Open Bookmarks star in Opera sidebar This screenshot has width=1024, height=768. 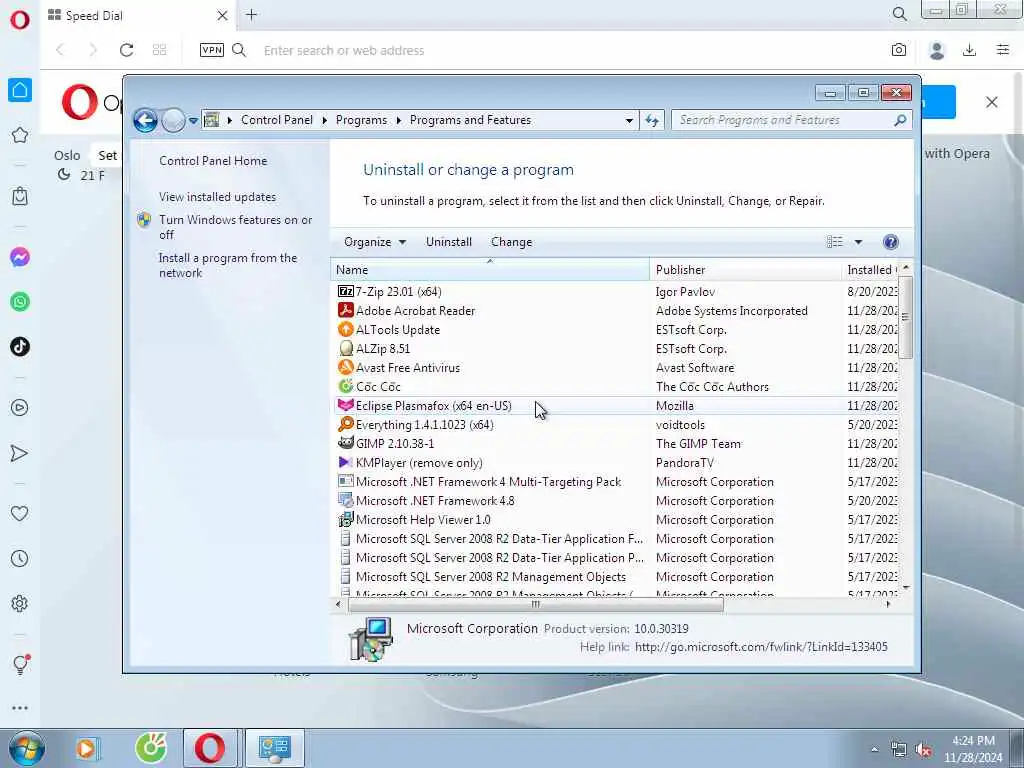(x=20, y=135)
